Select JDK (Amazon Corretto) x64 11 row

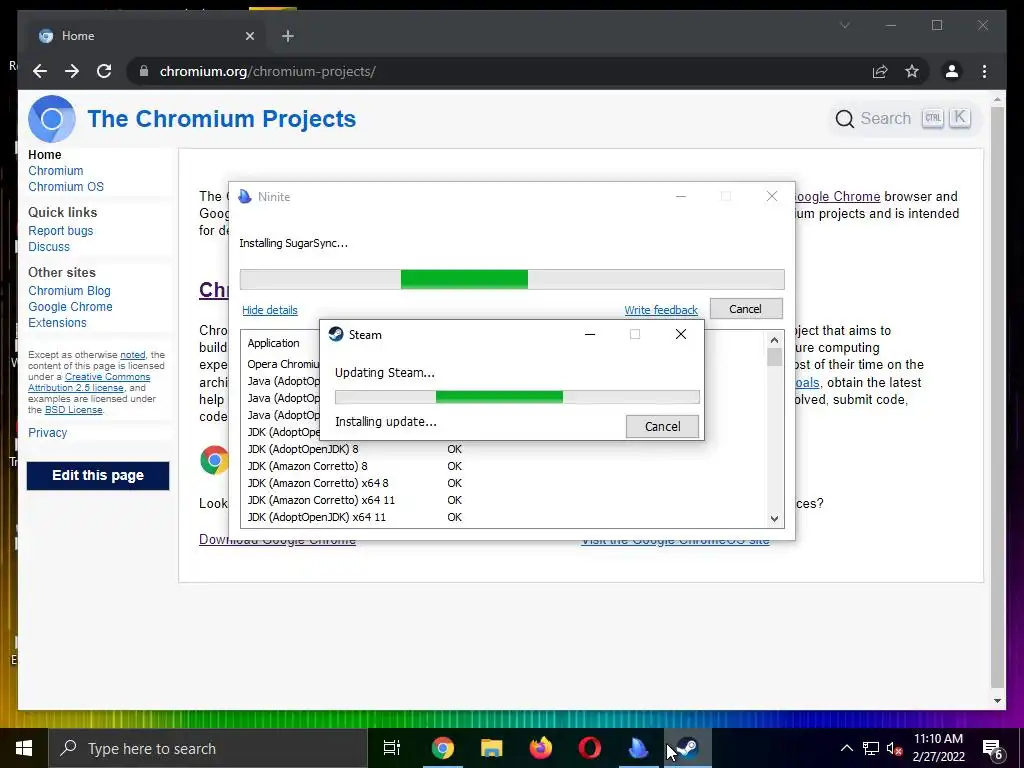click(x=503, y=500)
